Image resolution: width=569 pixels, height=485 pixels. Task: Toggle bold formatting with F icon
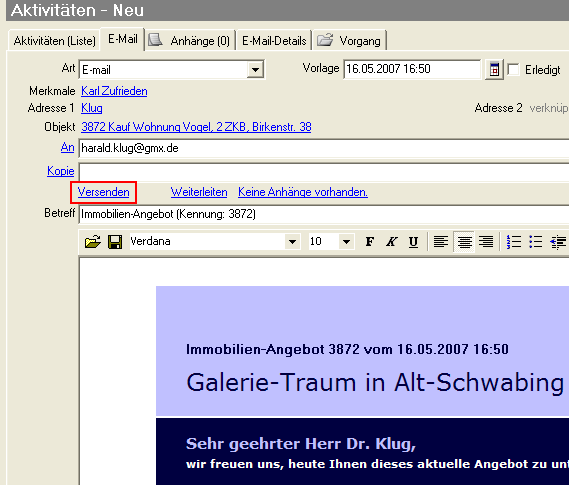pyautogui.click(x=370, y=242)
